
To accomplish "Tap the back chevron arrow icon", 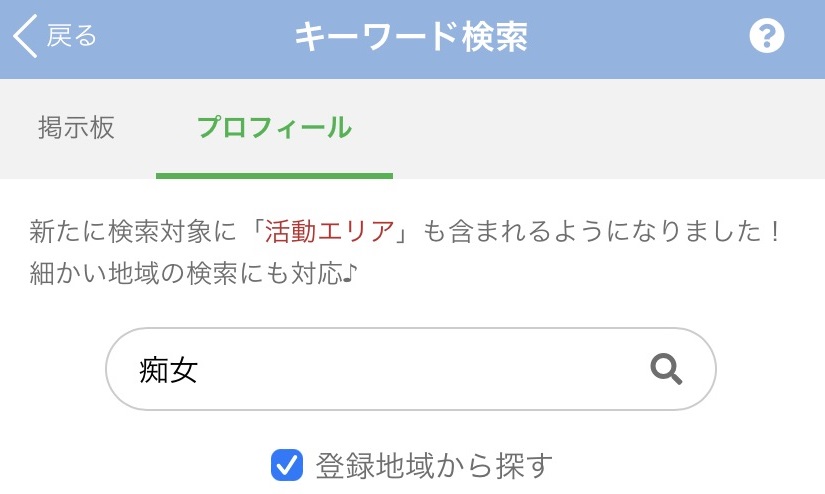I will pyautogui.click(x=25, y=38).
